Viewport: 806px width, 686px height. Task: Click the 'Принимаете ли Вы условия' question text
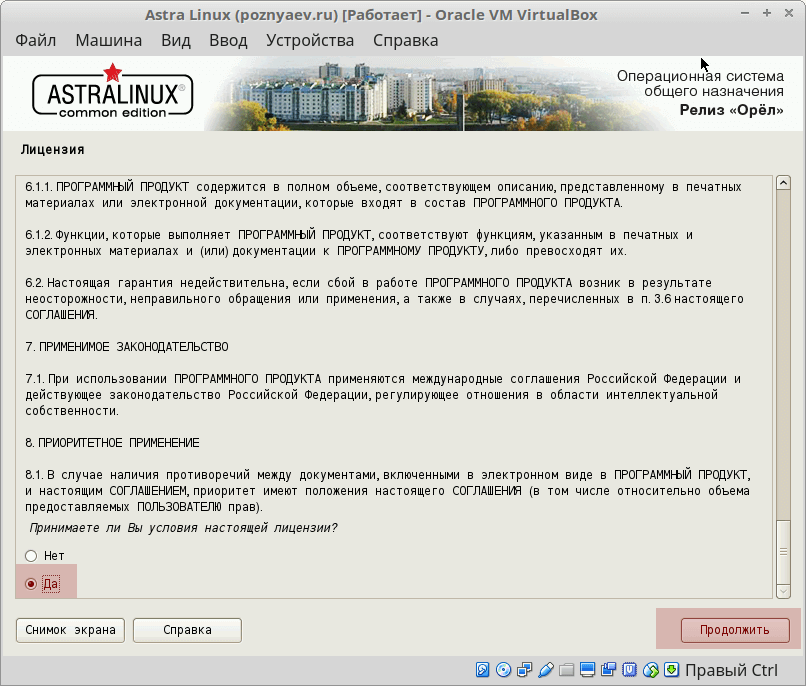(x=184, y=528)
